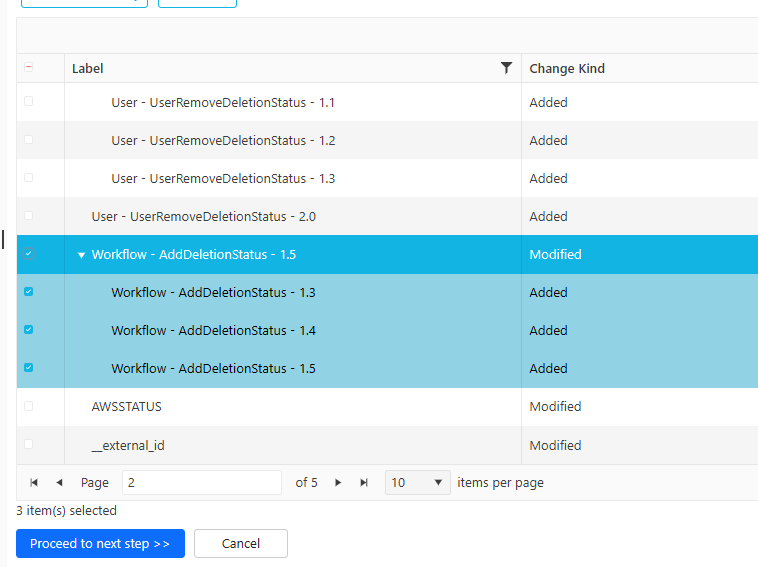Toggle the select-all header checkbox
The image size is (758, 567).
(x=28, y=68)
